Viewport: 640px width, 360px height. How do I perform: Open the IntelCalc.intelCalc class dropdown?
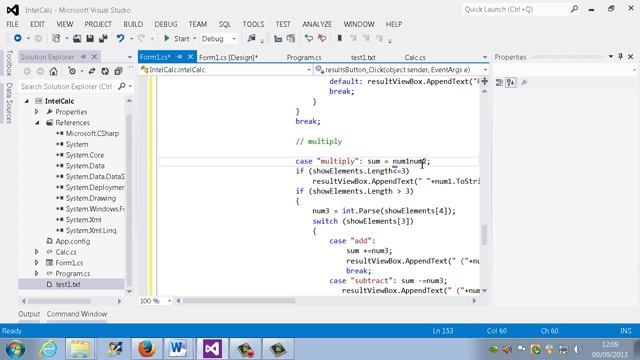309,70
